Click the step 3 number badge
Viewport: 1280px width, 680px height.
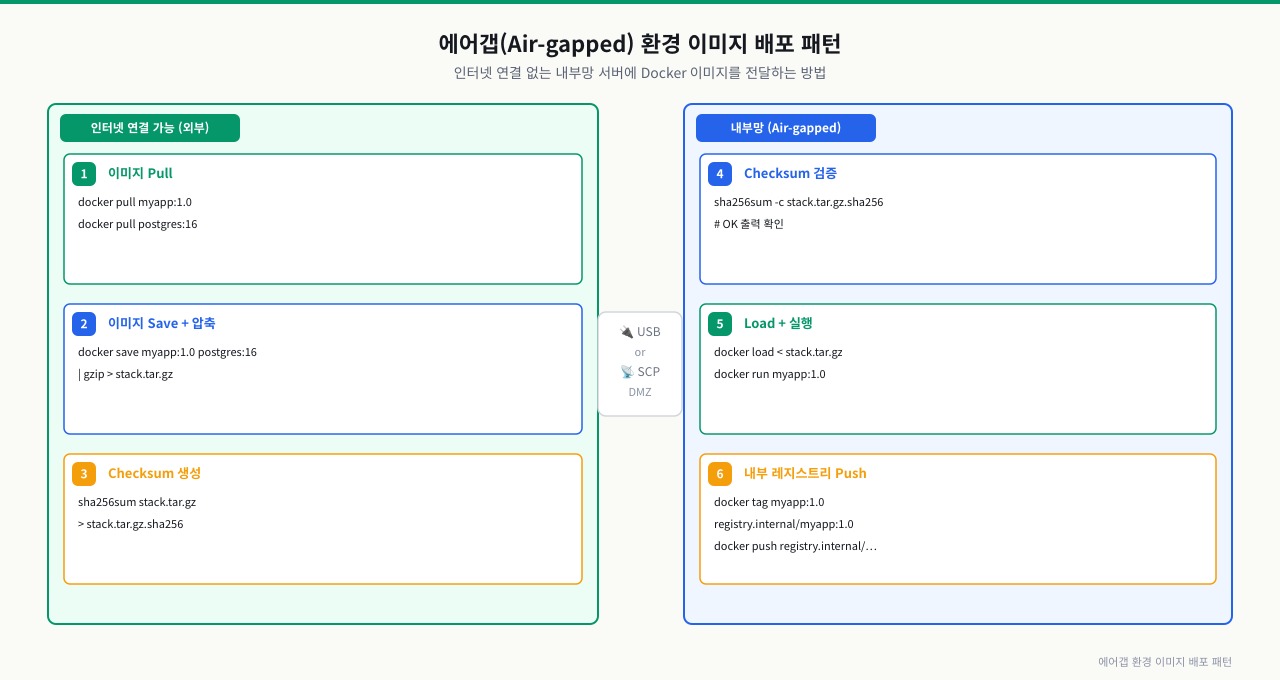coord(84,474)
